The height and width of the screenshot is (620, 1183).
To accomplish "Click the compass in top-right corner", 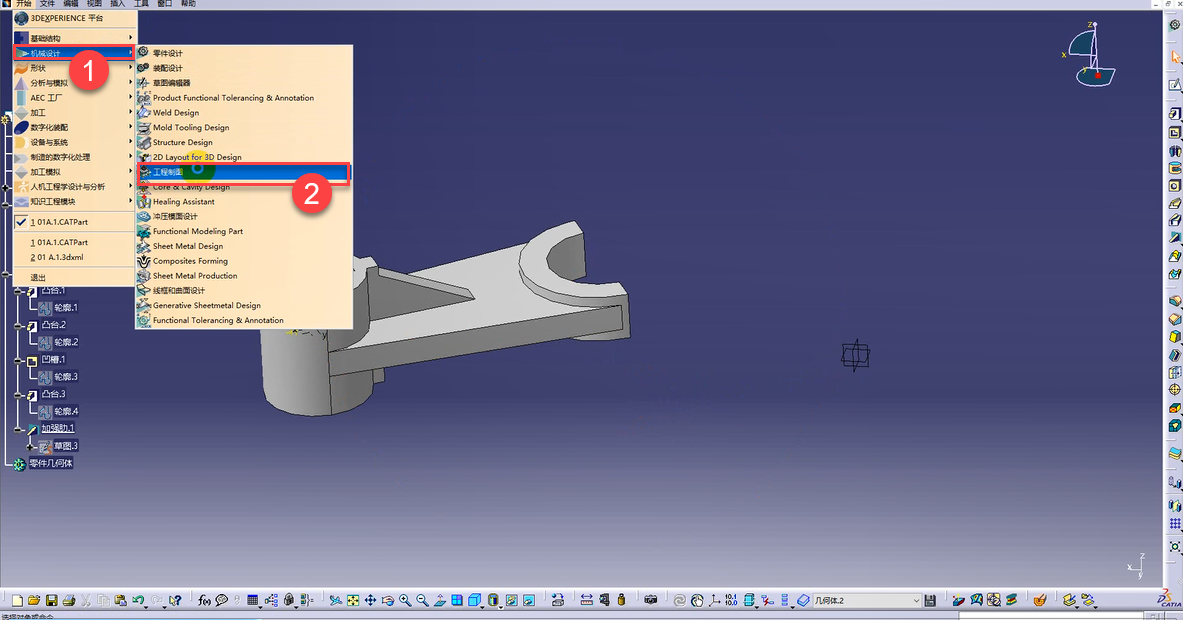I will point(1092,55).
